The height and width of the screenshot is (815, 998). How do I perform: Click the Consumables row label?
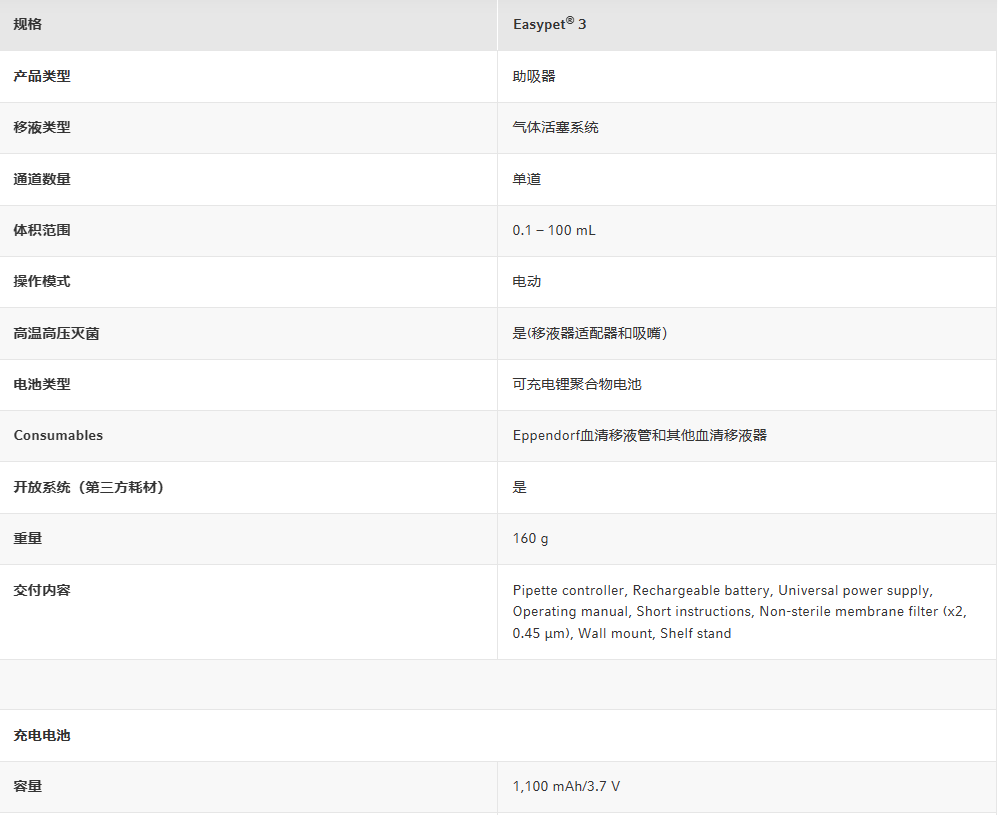point(58,436)
